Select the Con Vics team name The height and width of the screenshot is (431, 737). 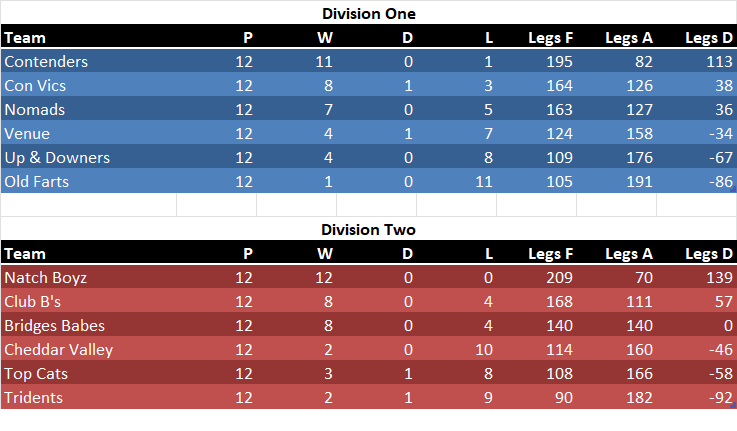[36, 86]
